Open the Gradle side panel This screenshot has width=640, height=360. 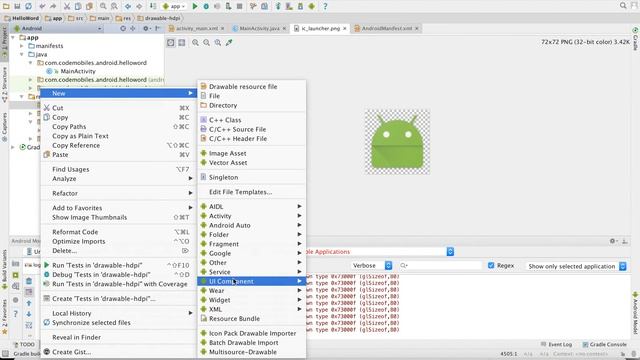636,40
